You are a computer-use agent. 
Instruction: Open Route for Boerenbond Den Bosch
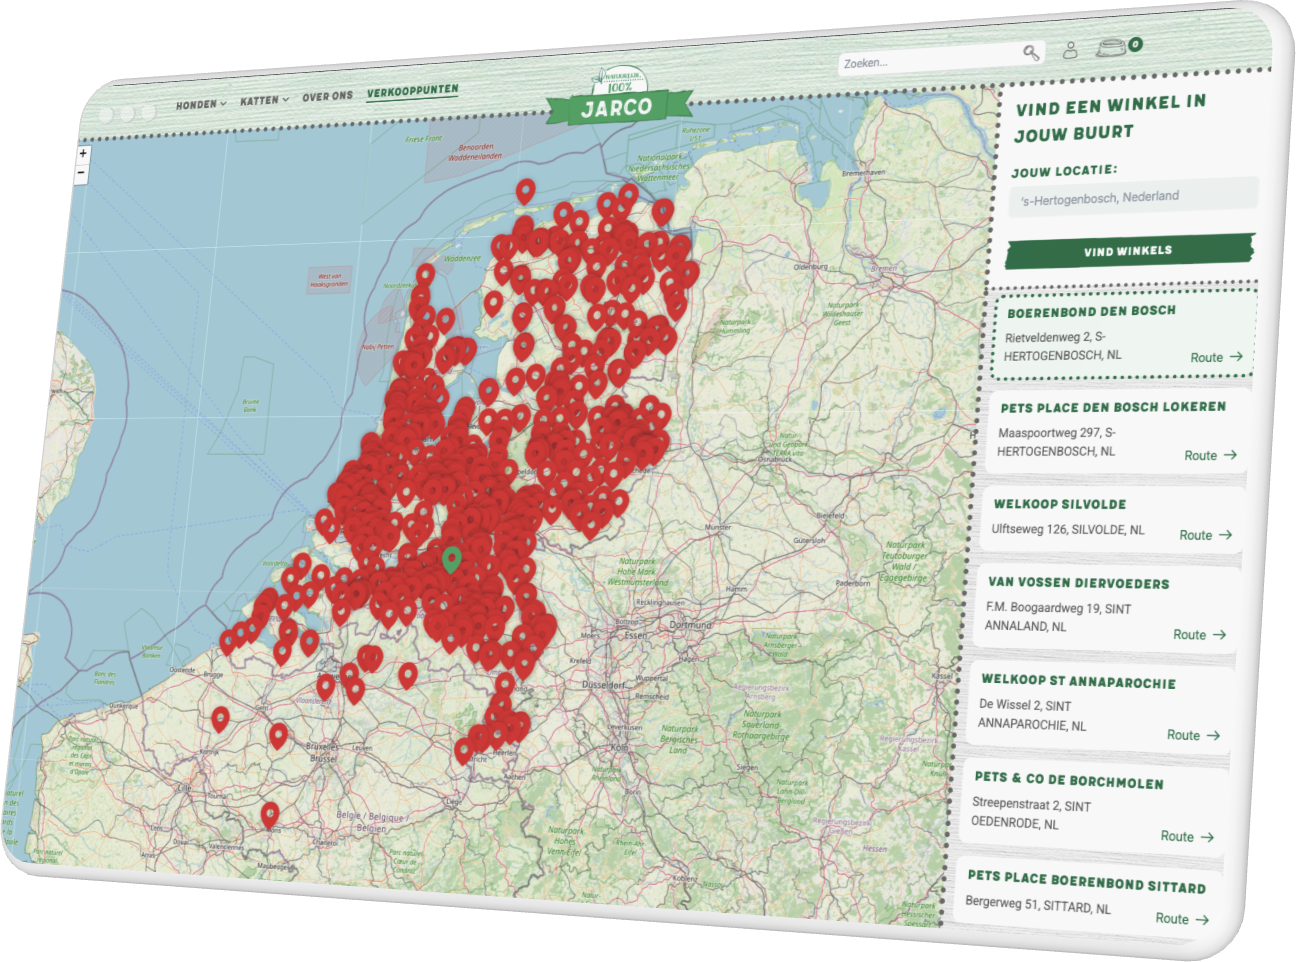[x=1216, y=357]
